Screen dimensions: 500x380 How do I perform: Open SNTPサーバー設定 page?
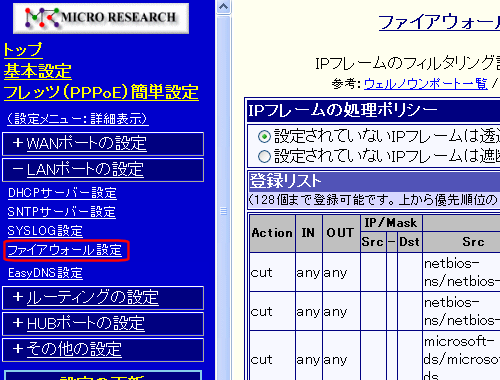coord(62,212)
